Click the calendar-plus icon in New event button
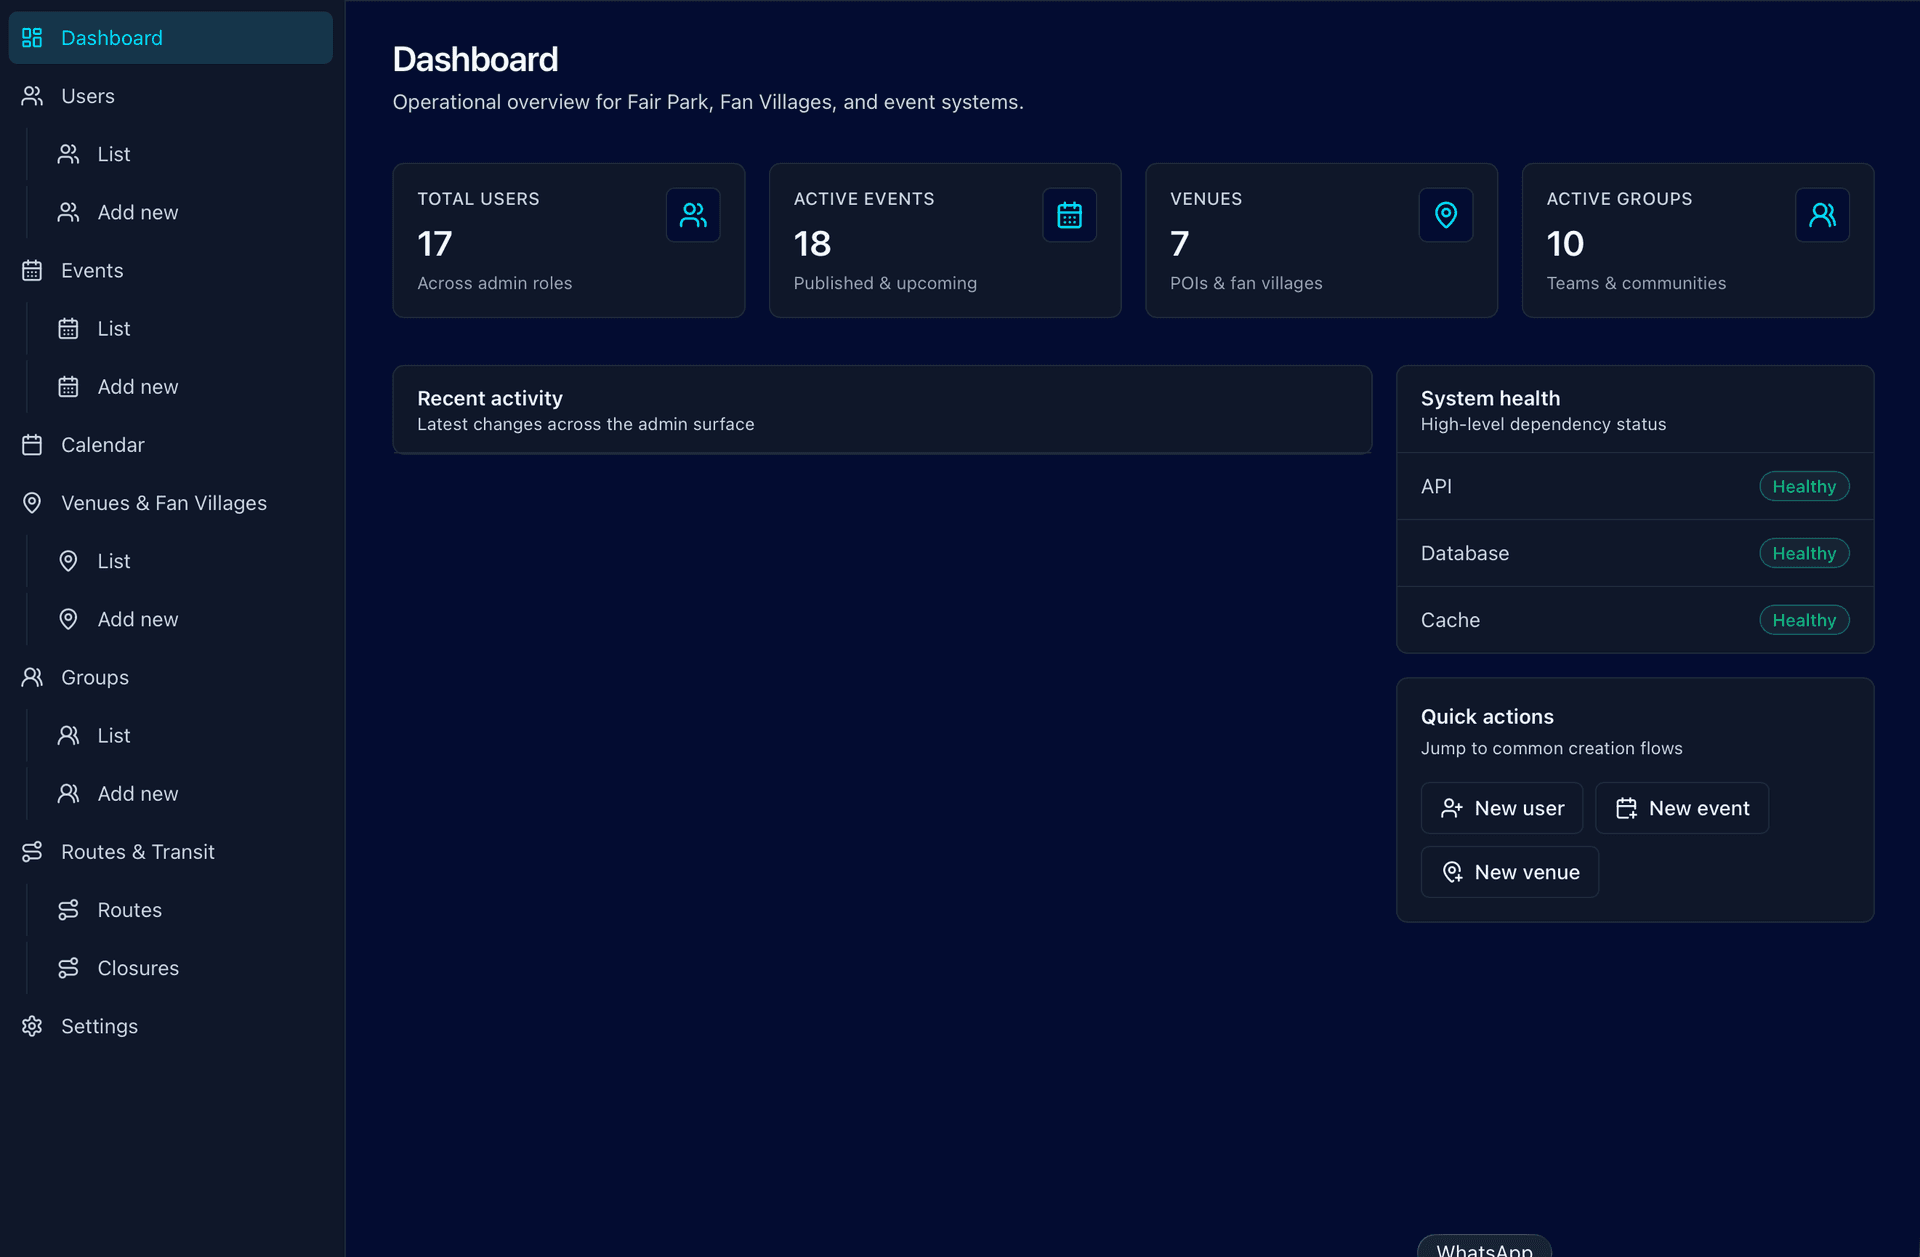This screenshot has width=1920, height=1257. coord(1626,808)
